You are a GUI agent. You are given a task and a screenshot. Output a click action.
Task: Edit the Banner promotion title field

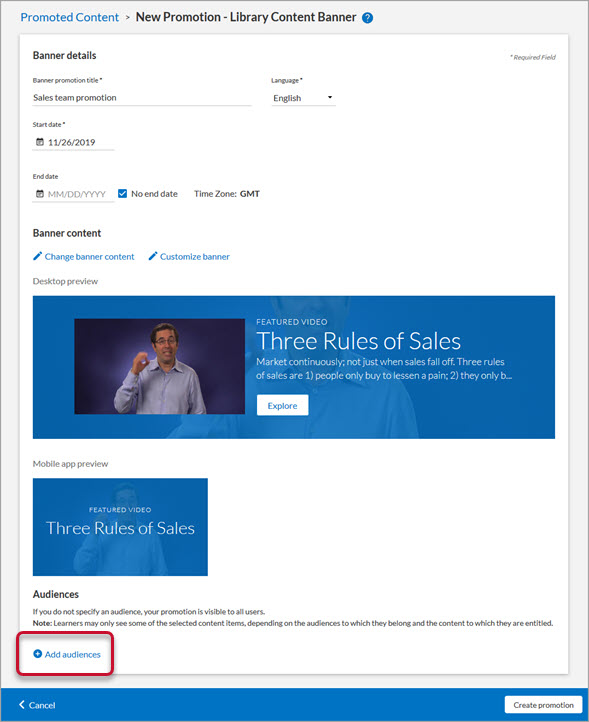[x=142, y=98]
